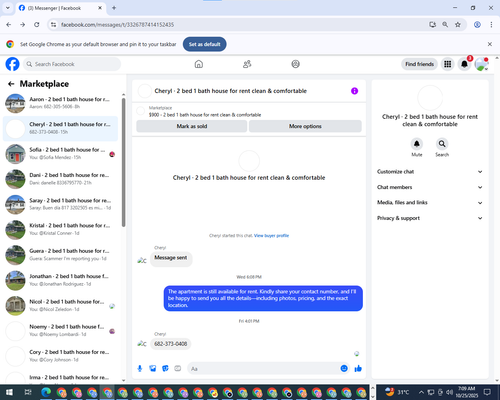Open Chrome tab search dropdown
The image size is (500, 400).
coord(8,8)
